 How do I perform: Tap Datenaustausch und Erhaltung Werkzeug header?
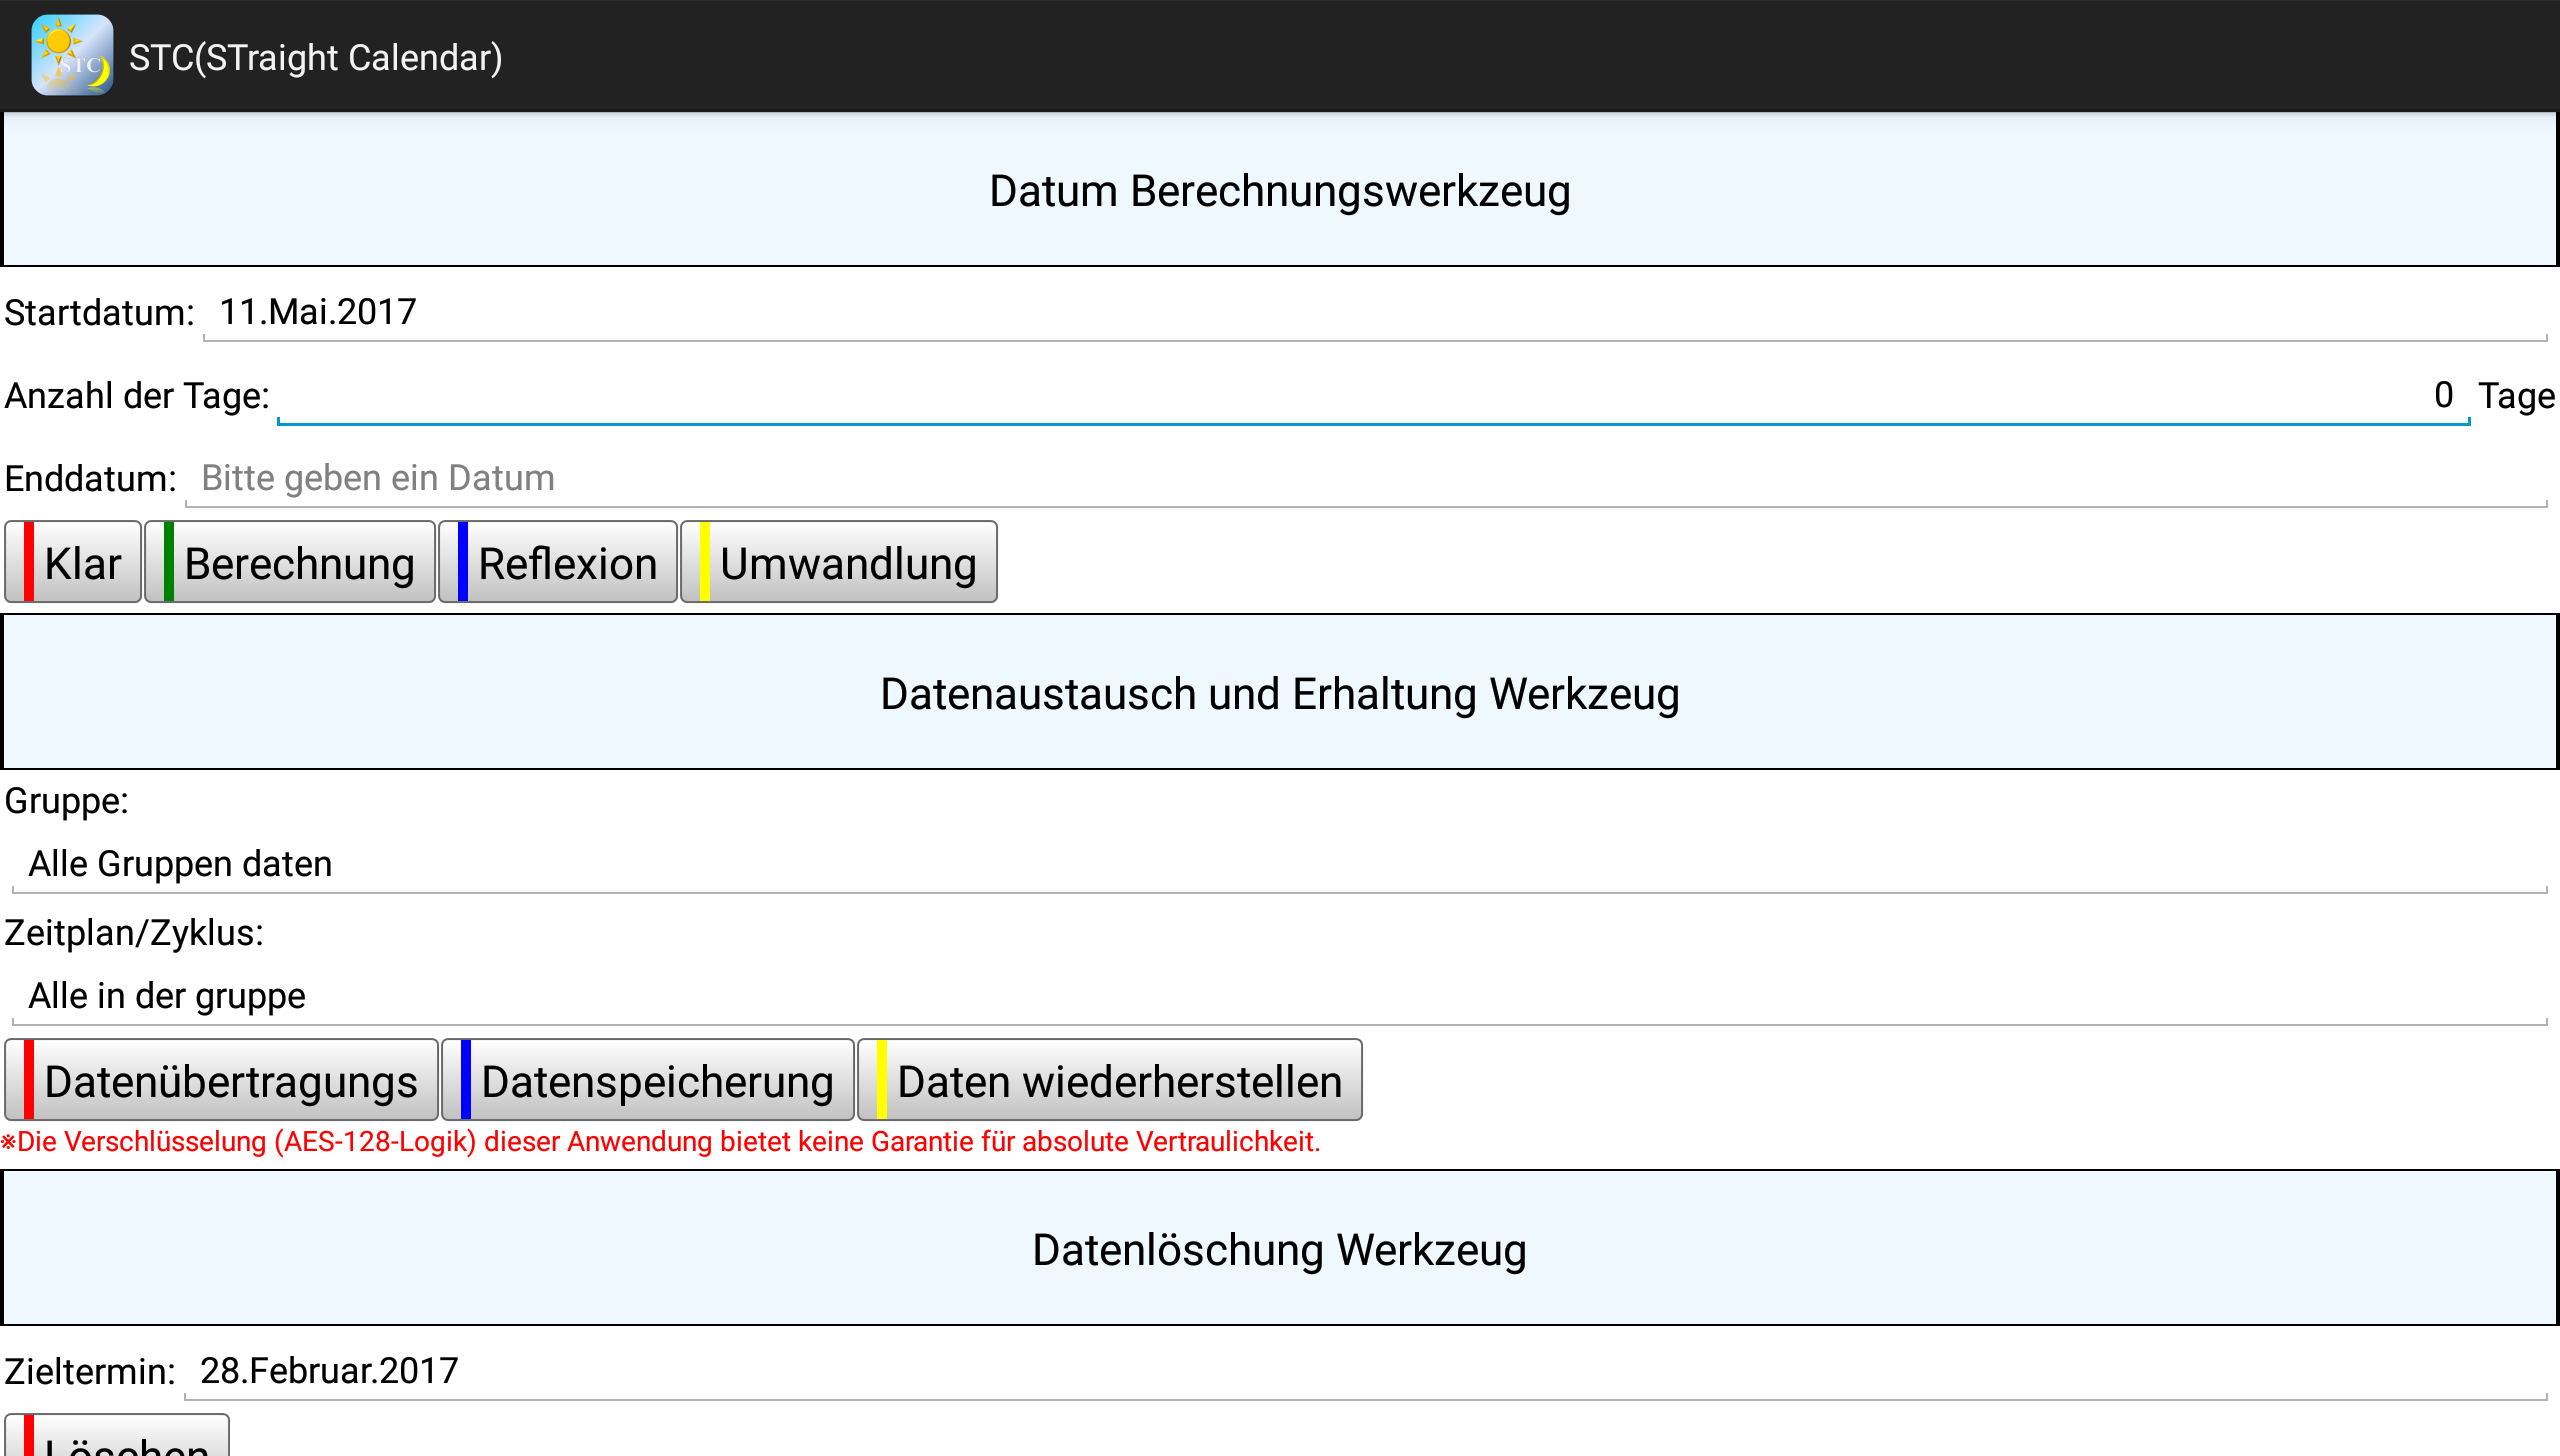(1280, 693)
